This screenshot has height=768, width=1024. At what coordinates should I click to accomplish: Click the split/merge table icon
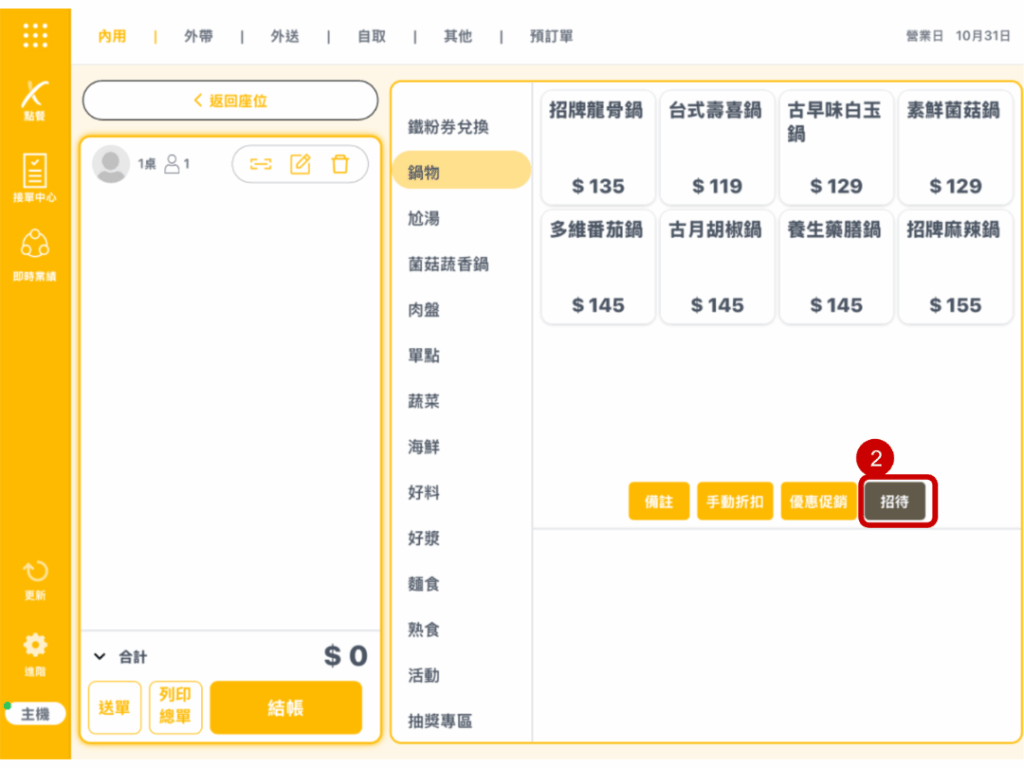click(x=261, y=164)
